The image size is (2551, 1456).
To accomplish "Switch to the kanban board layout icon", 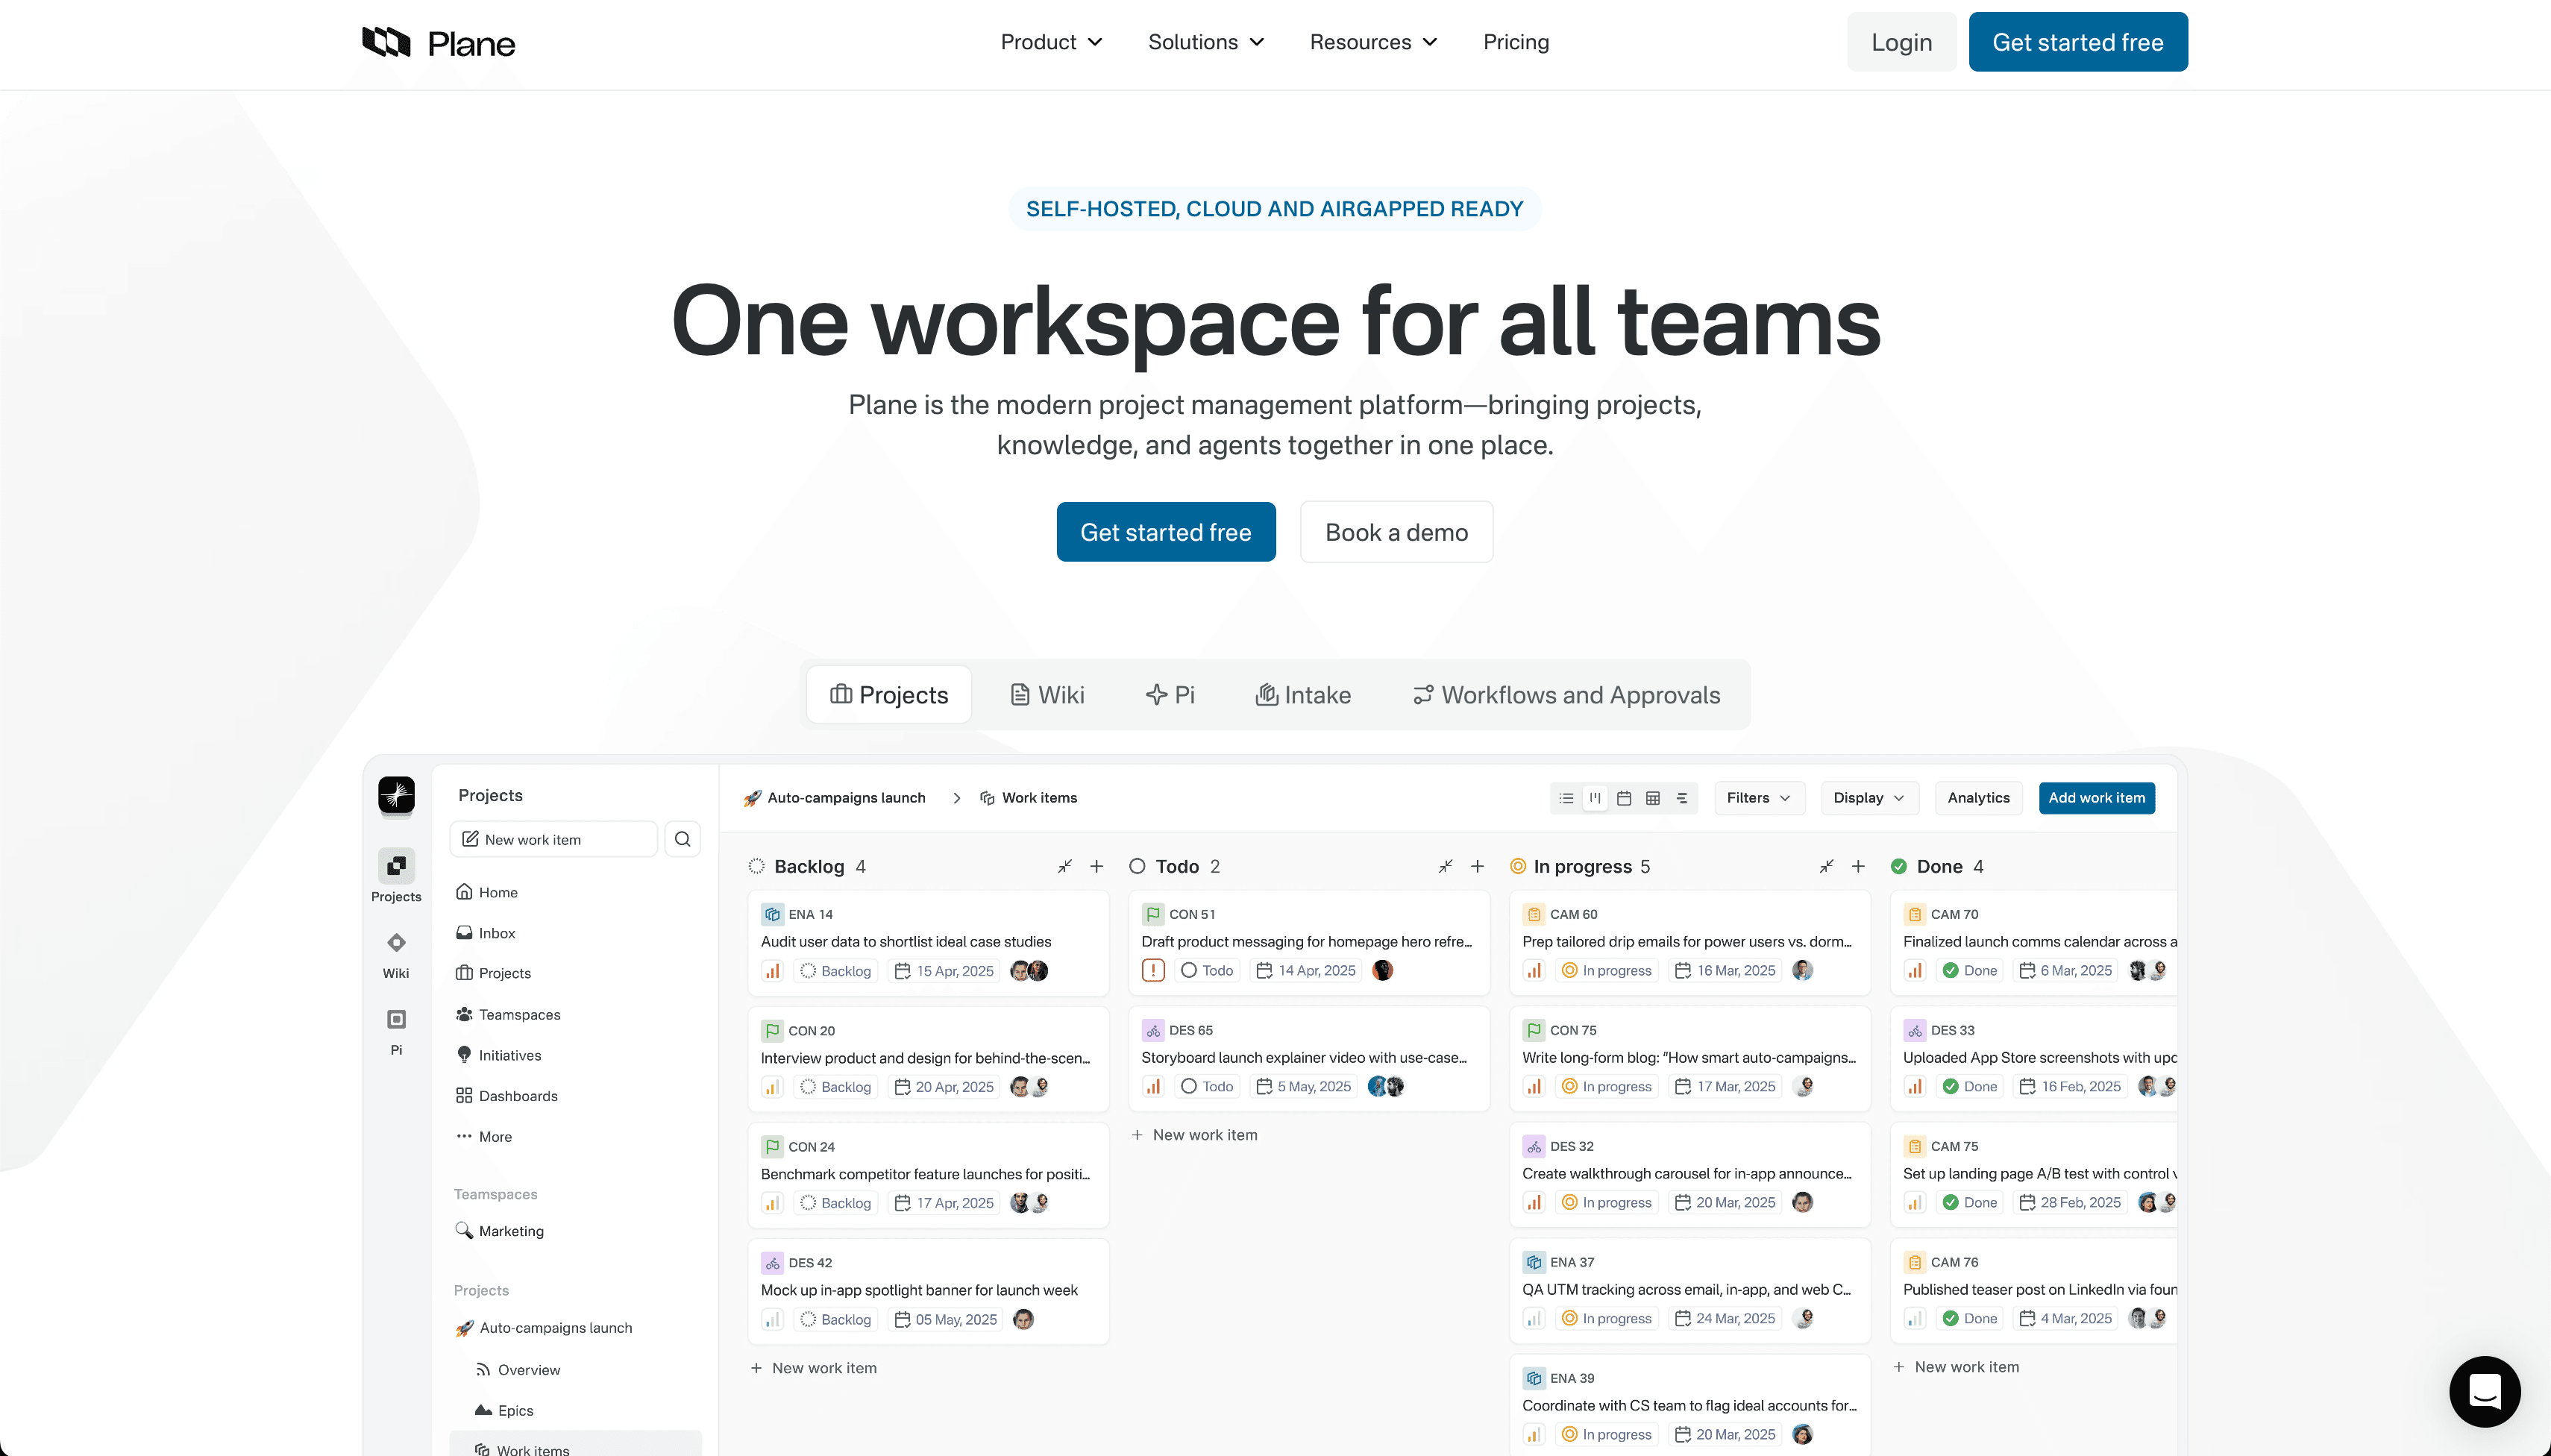I will point(1595,798).
